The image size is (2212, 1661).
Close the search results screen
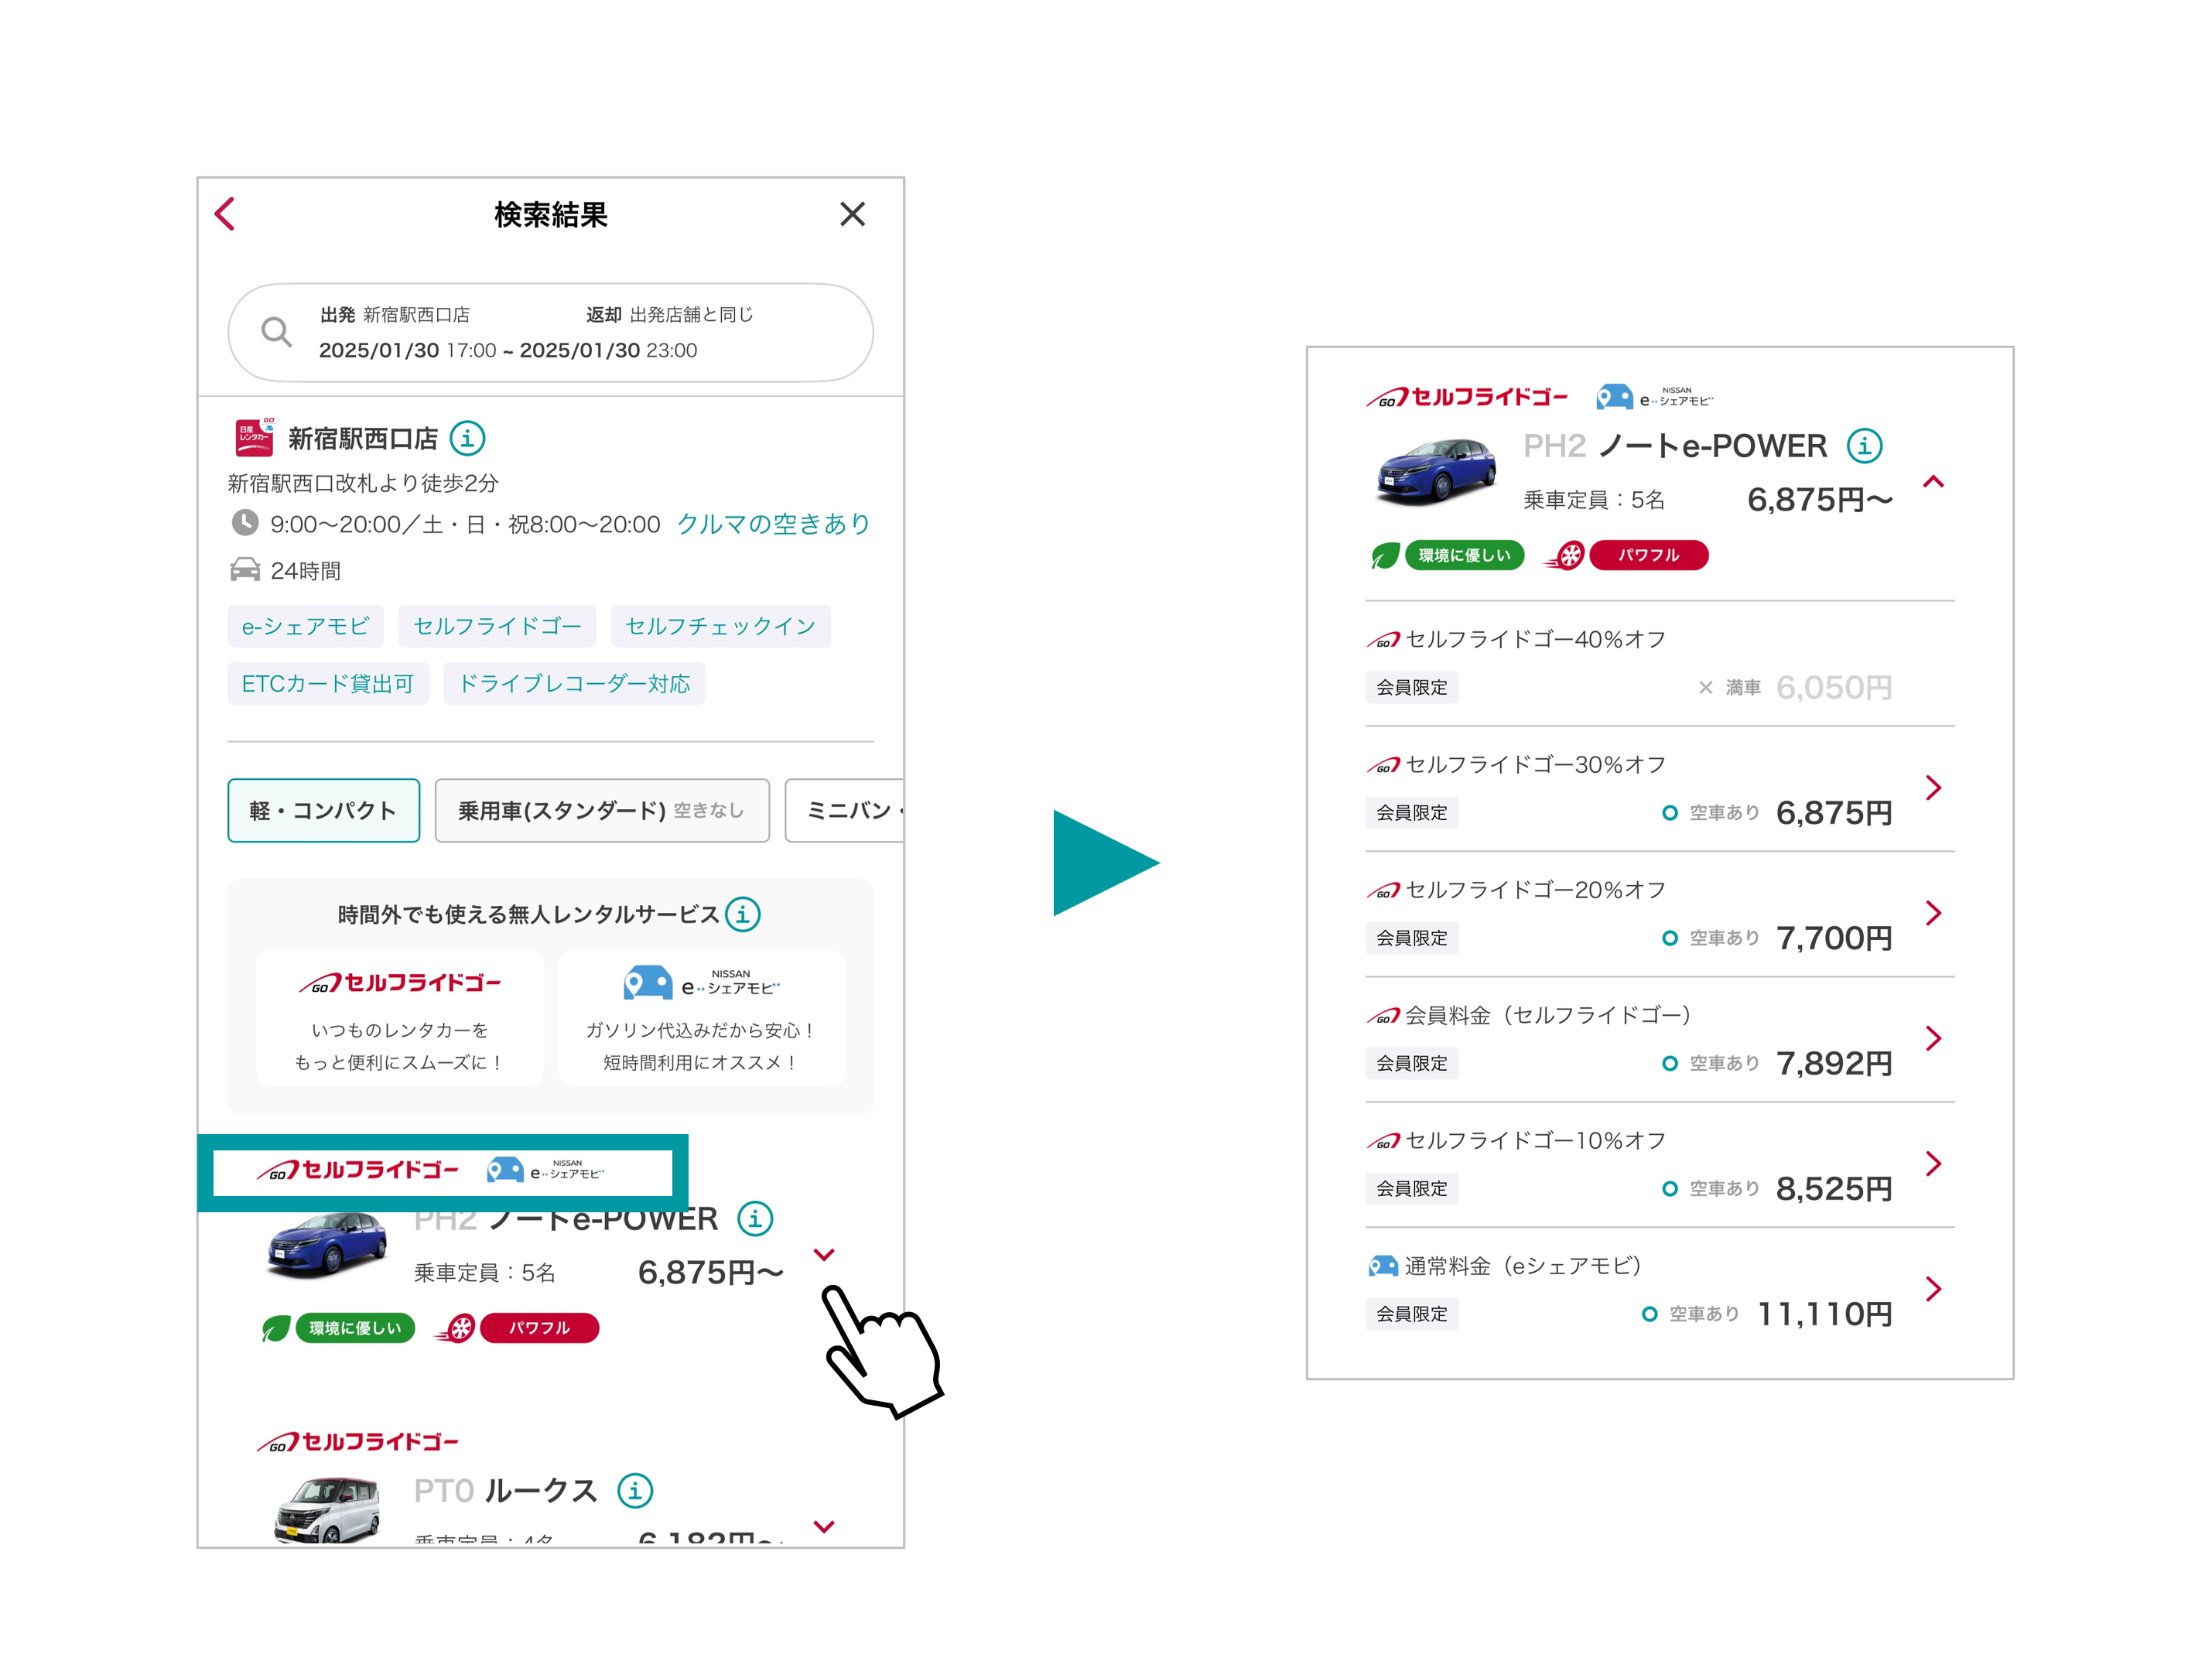coord(852,214)
